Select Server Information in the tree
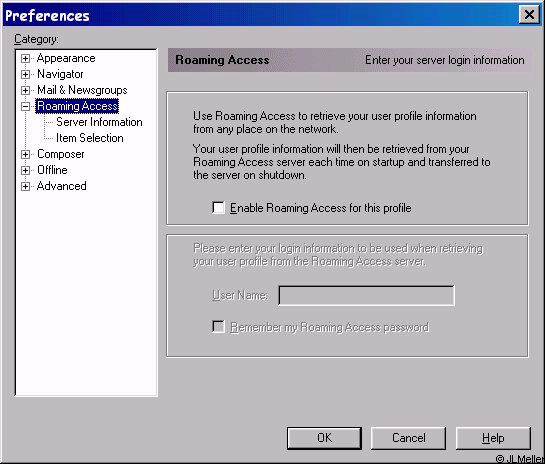 click(x=99, y=122)
